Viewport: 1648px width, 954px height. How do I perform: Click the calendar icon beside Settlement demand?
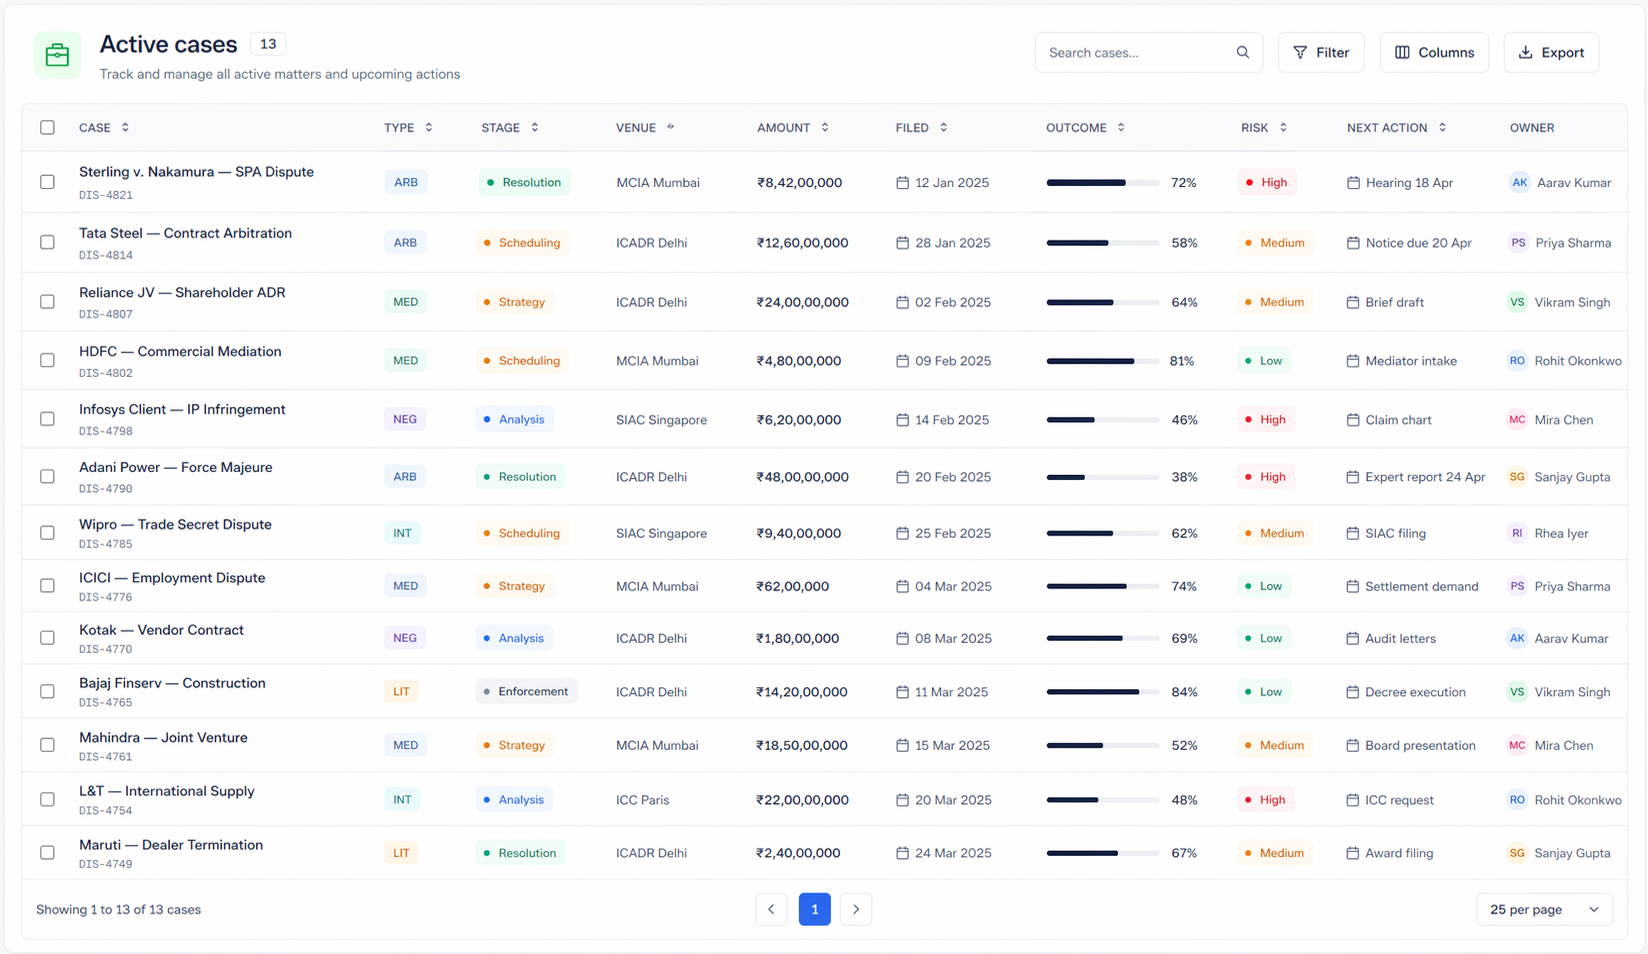[x=1353, y=586]
